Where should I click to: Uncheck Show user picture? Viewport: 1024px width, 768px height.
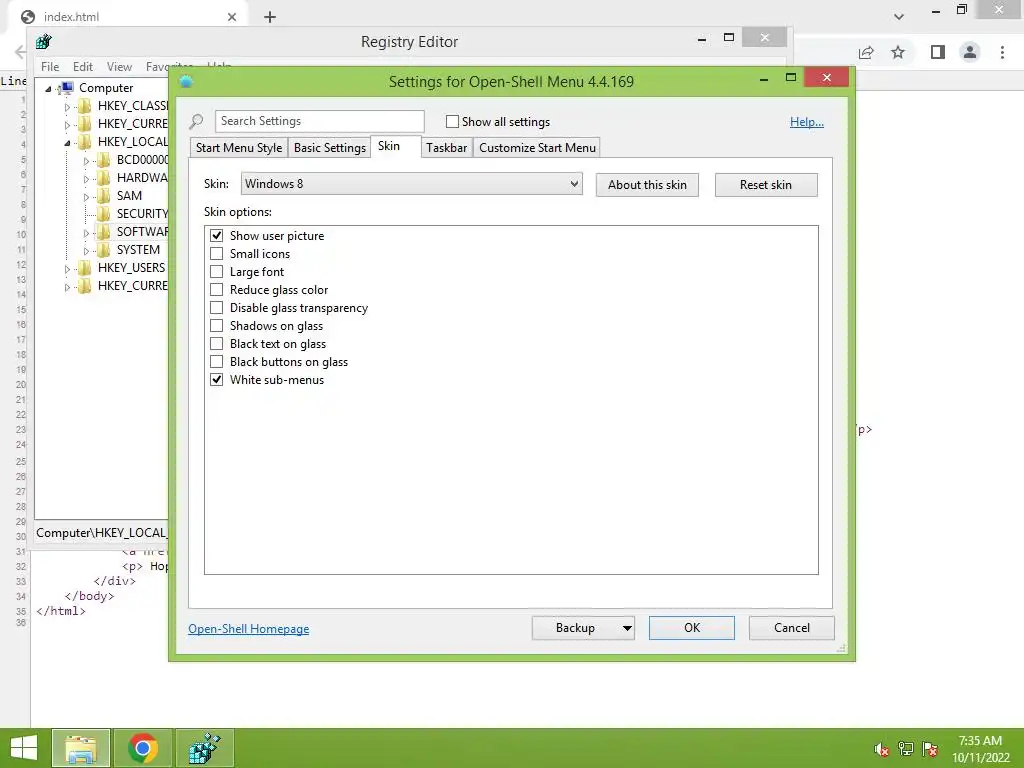pyautogui.click(x=216, y=236)
